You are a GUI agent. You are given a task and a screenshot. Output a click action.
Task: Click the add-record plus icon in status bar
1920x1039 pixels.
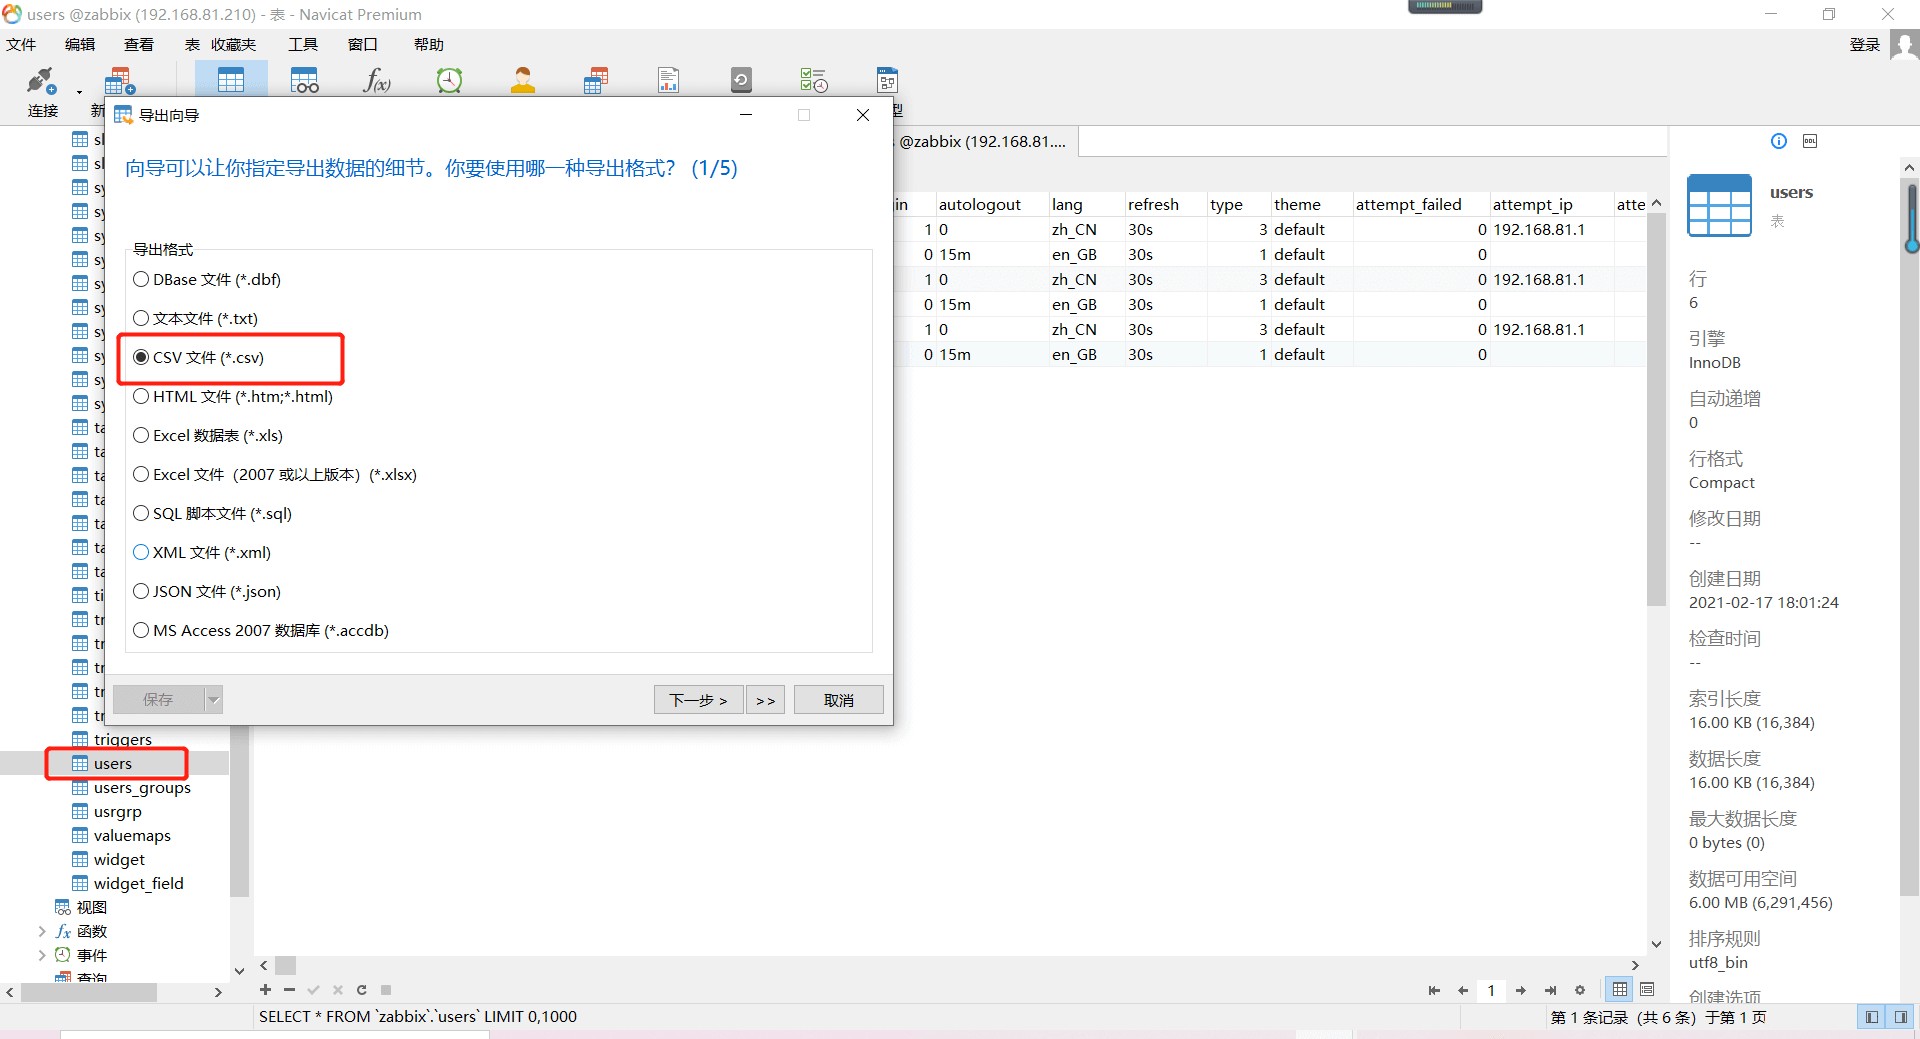pyautogui.click(x=265, y=989)
